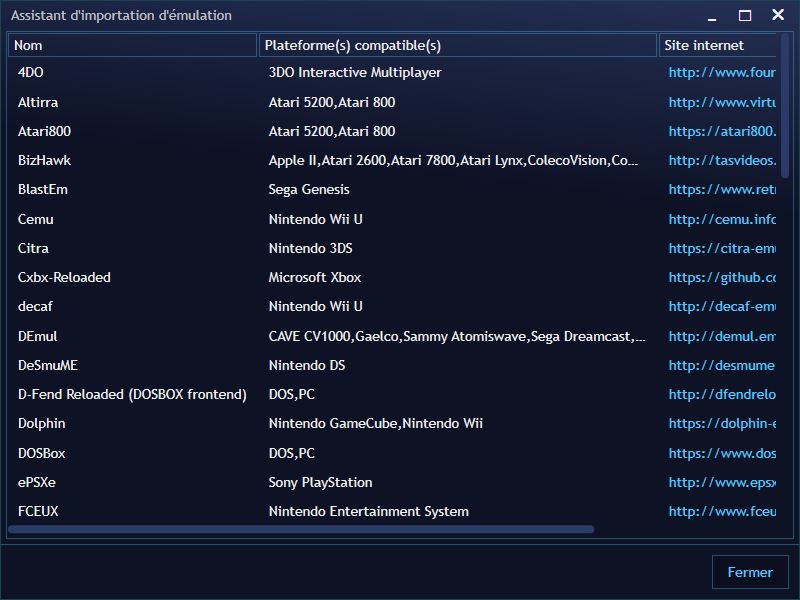Click the Sony PlayStation platform cell
Image resolution: width=800 pixels, height=600 pixels.
pyautogui.click(x=320, y=482)
